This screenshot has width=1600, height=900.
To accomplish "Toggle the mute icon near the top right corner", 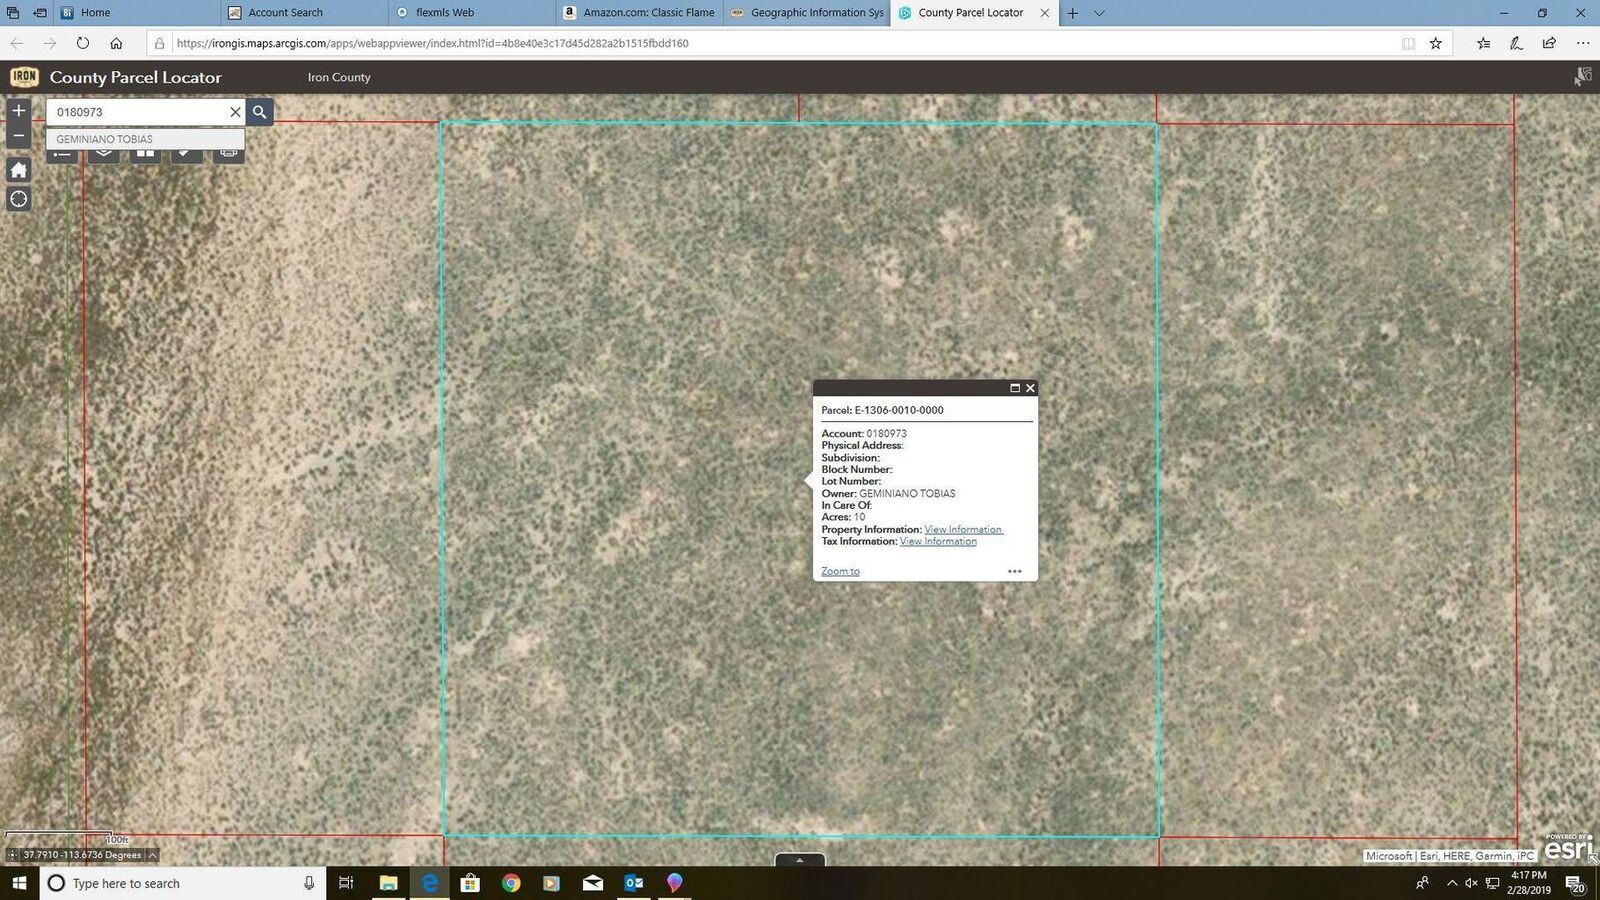I will point(1583,76).
